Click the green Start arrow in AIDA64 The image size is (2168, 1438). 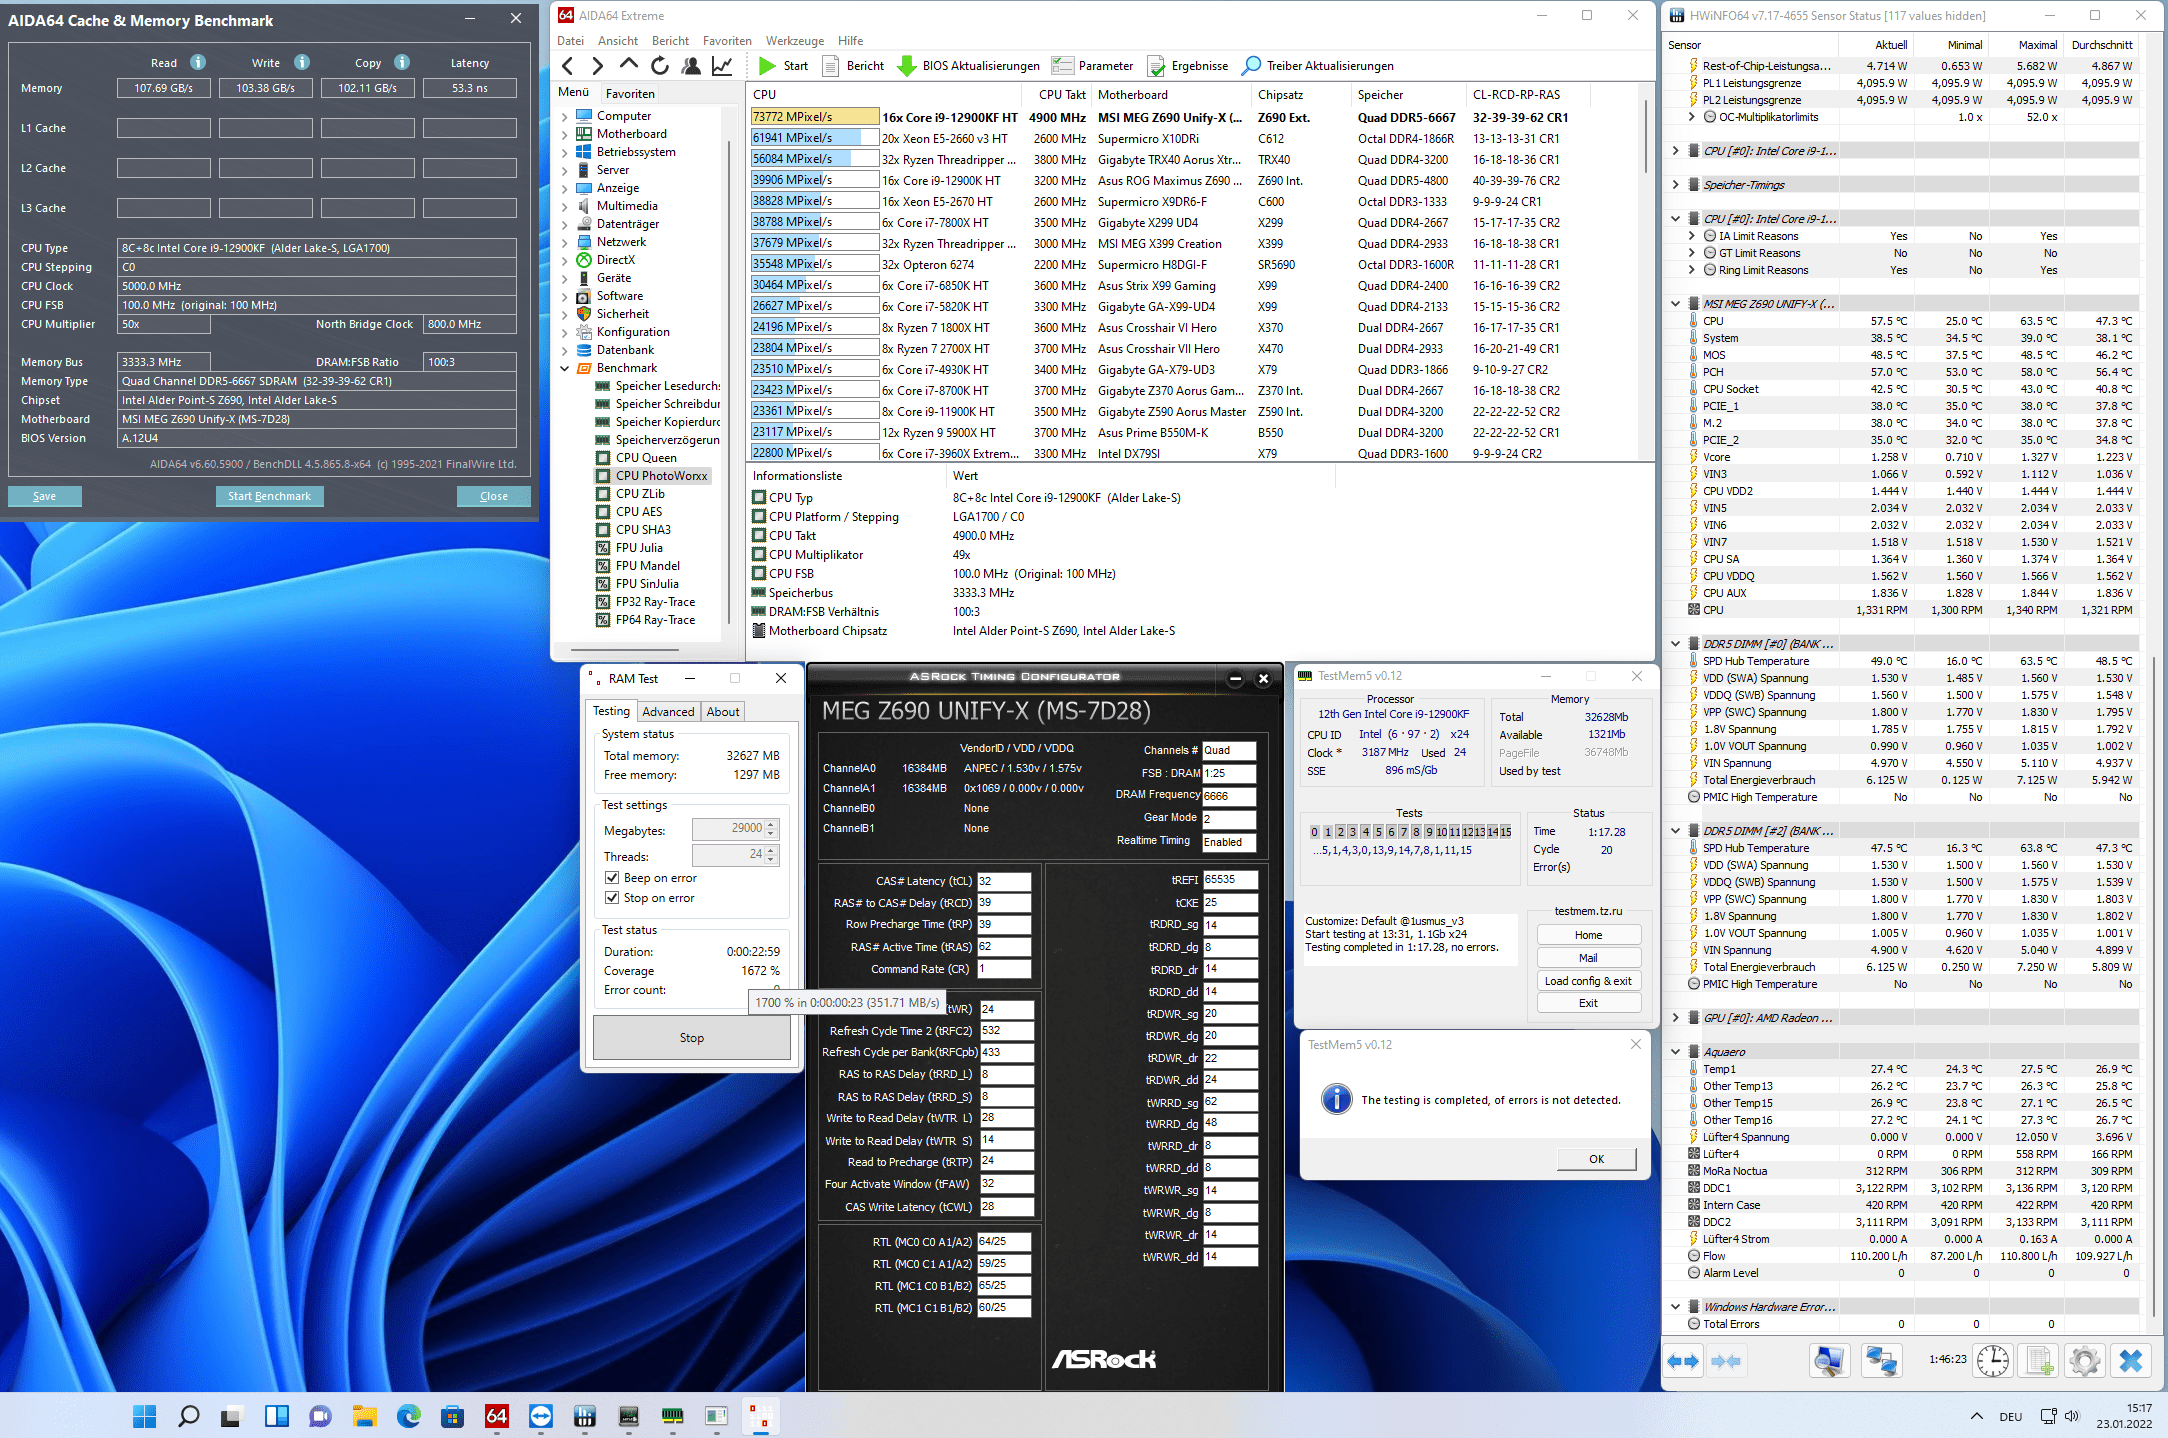(767, 66)
